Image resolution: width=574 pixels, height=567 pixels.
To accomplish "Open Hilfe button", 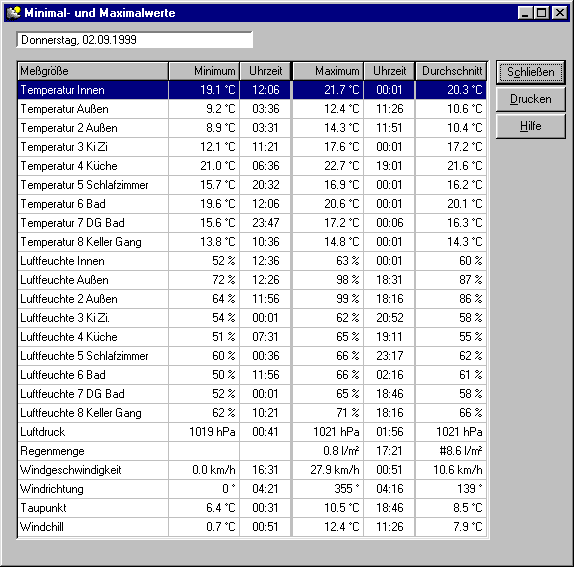I will click(x=530, y=126).
